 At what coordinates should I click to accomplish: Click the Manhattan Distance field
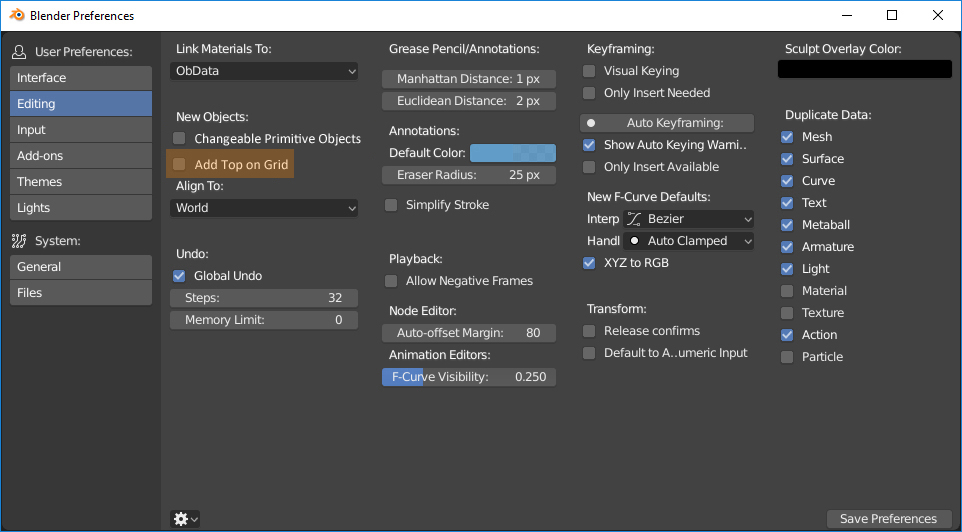pyautogui.click(x=469, y=79)
